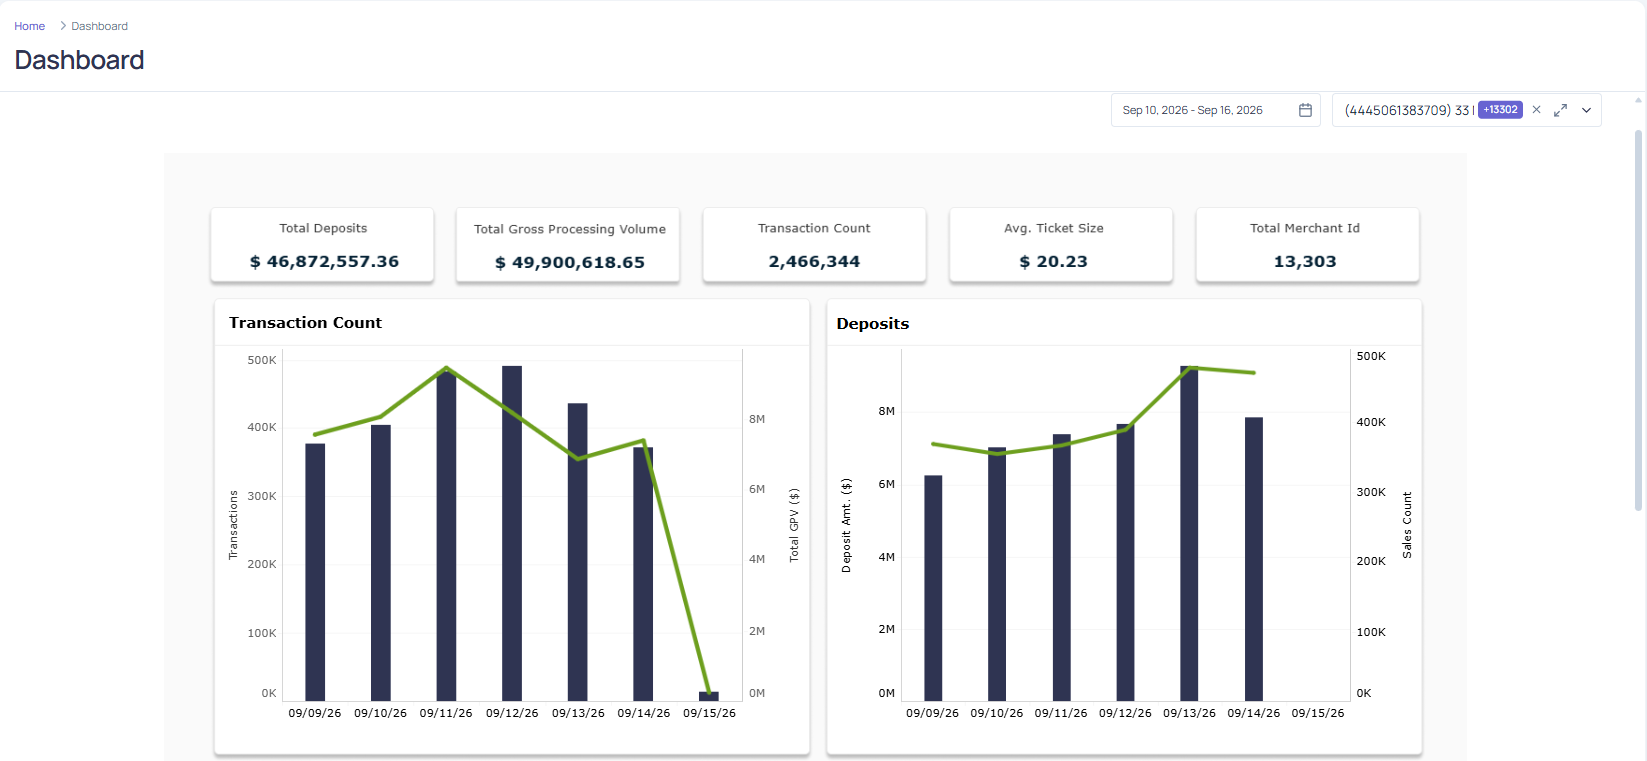Click the $ 20.23 value
Viewport: 1647px width, 761px height.
point(1053,262)
